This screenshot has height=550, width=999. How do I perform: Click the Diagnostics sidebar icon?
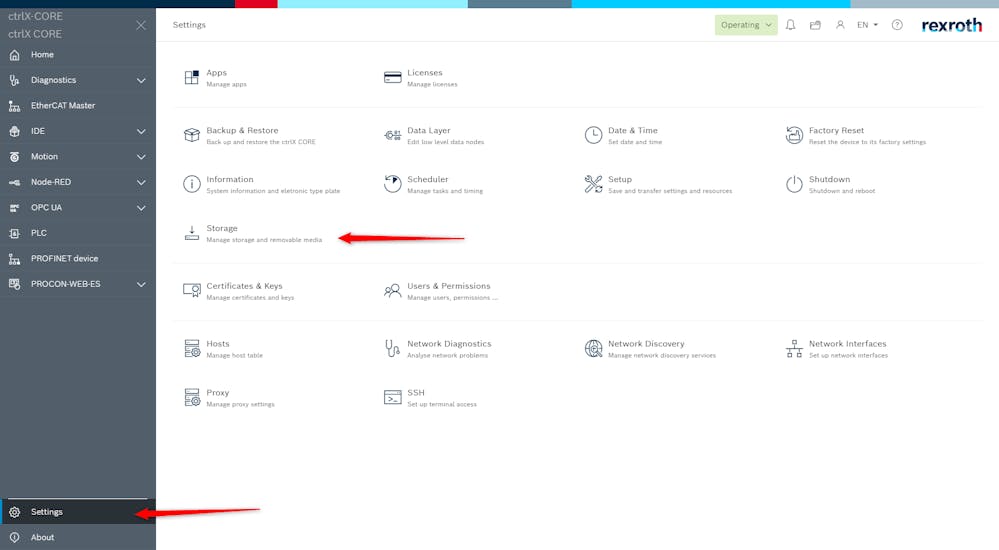point(14,80)
